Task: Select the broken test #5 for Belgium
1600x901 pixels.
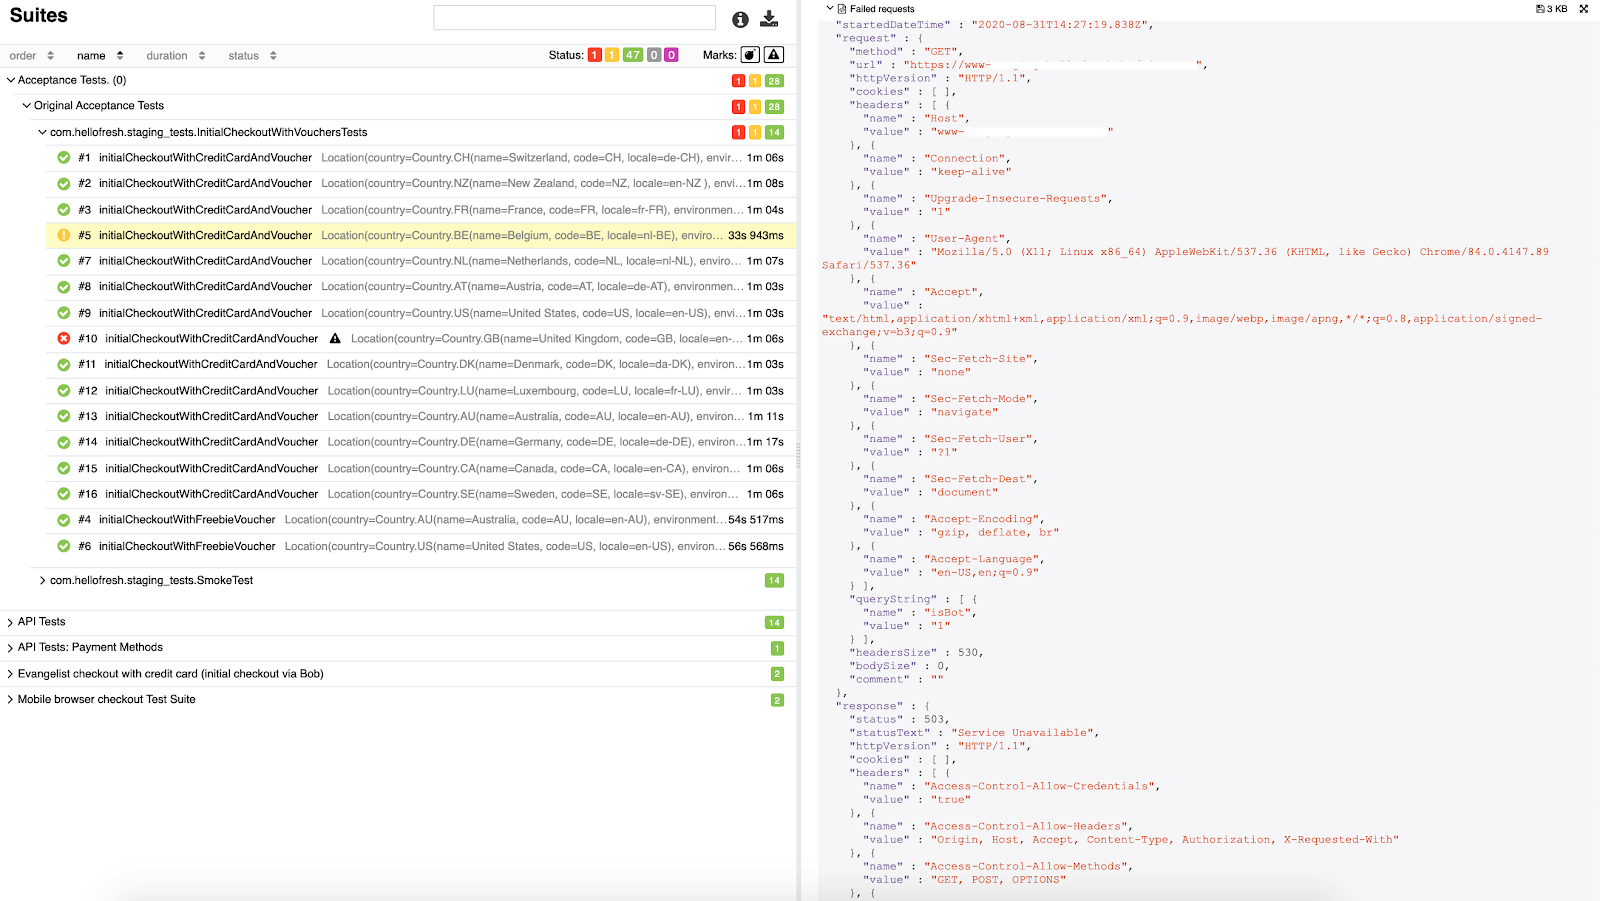Action: [421, 236]
